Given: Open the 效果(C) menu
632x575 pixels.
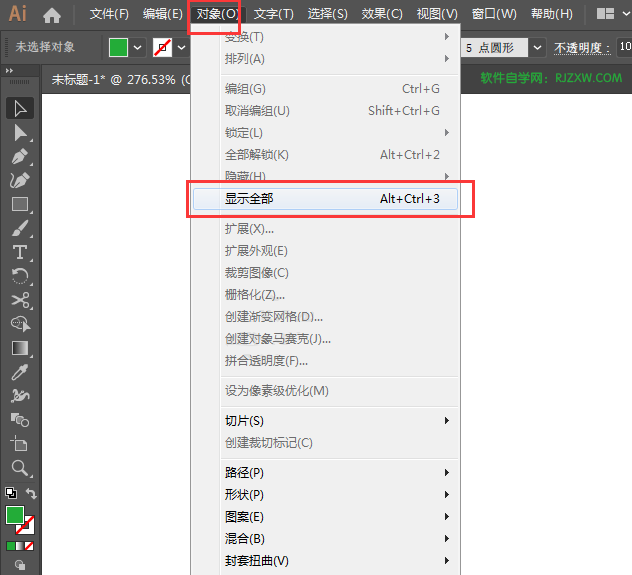Looking at the screenshot, I should (382, 14).
